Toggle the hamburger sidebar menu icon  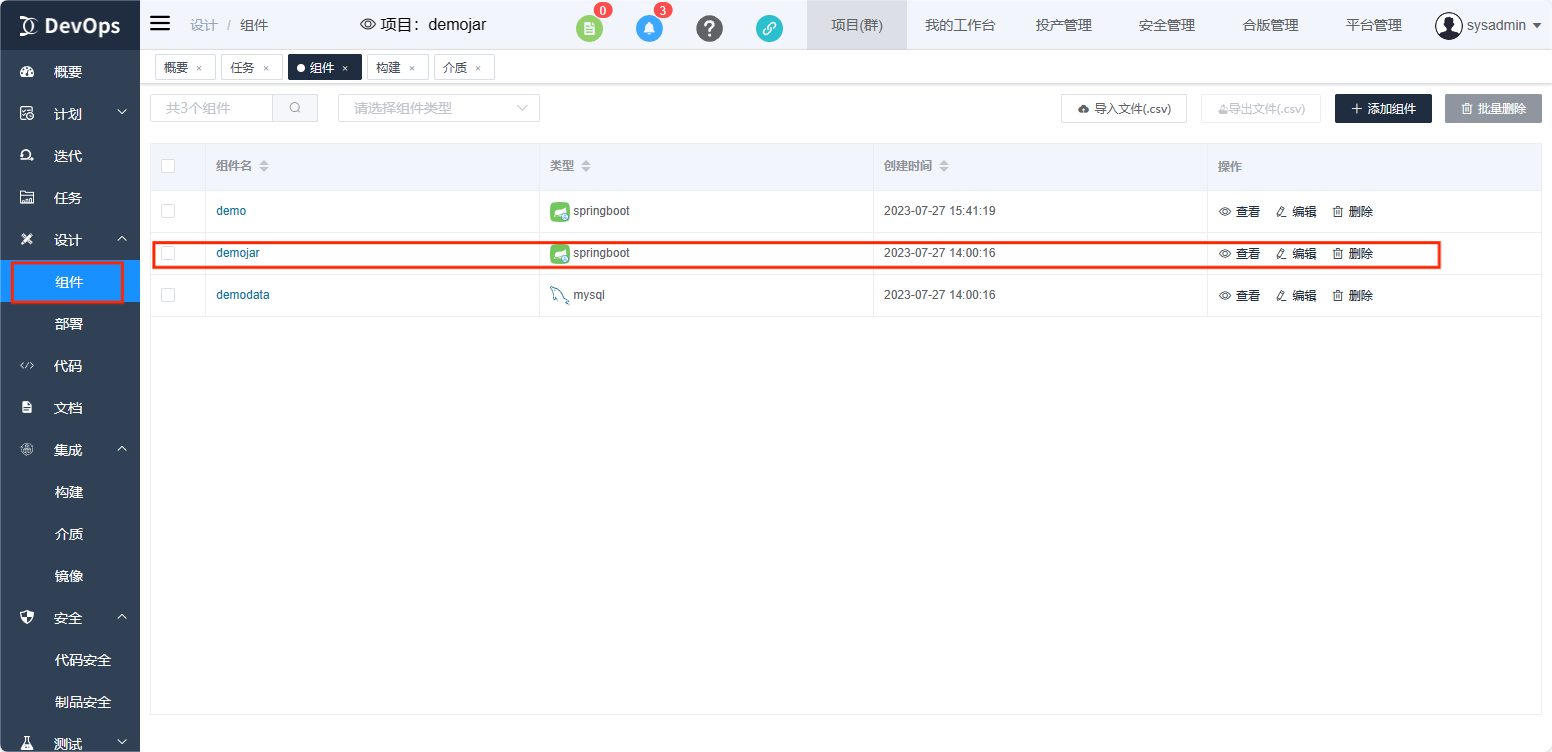[160, 24]
